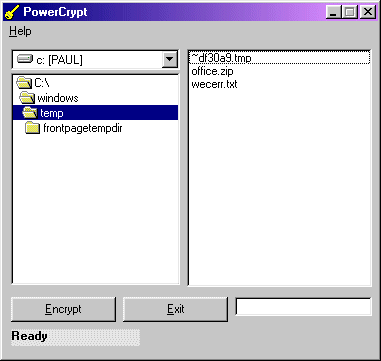The height and width of the screenshot is (361, 381).
Task: Click the Encrypt button
Action: tap(63, 309)
